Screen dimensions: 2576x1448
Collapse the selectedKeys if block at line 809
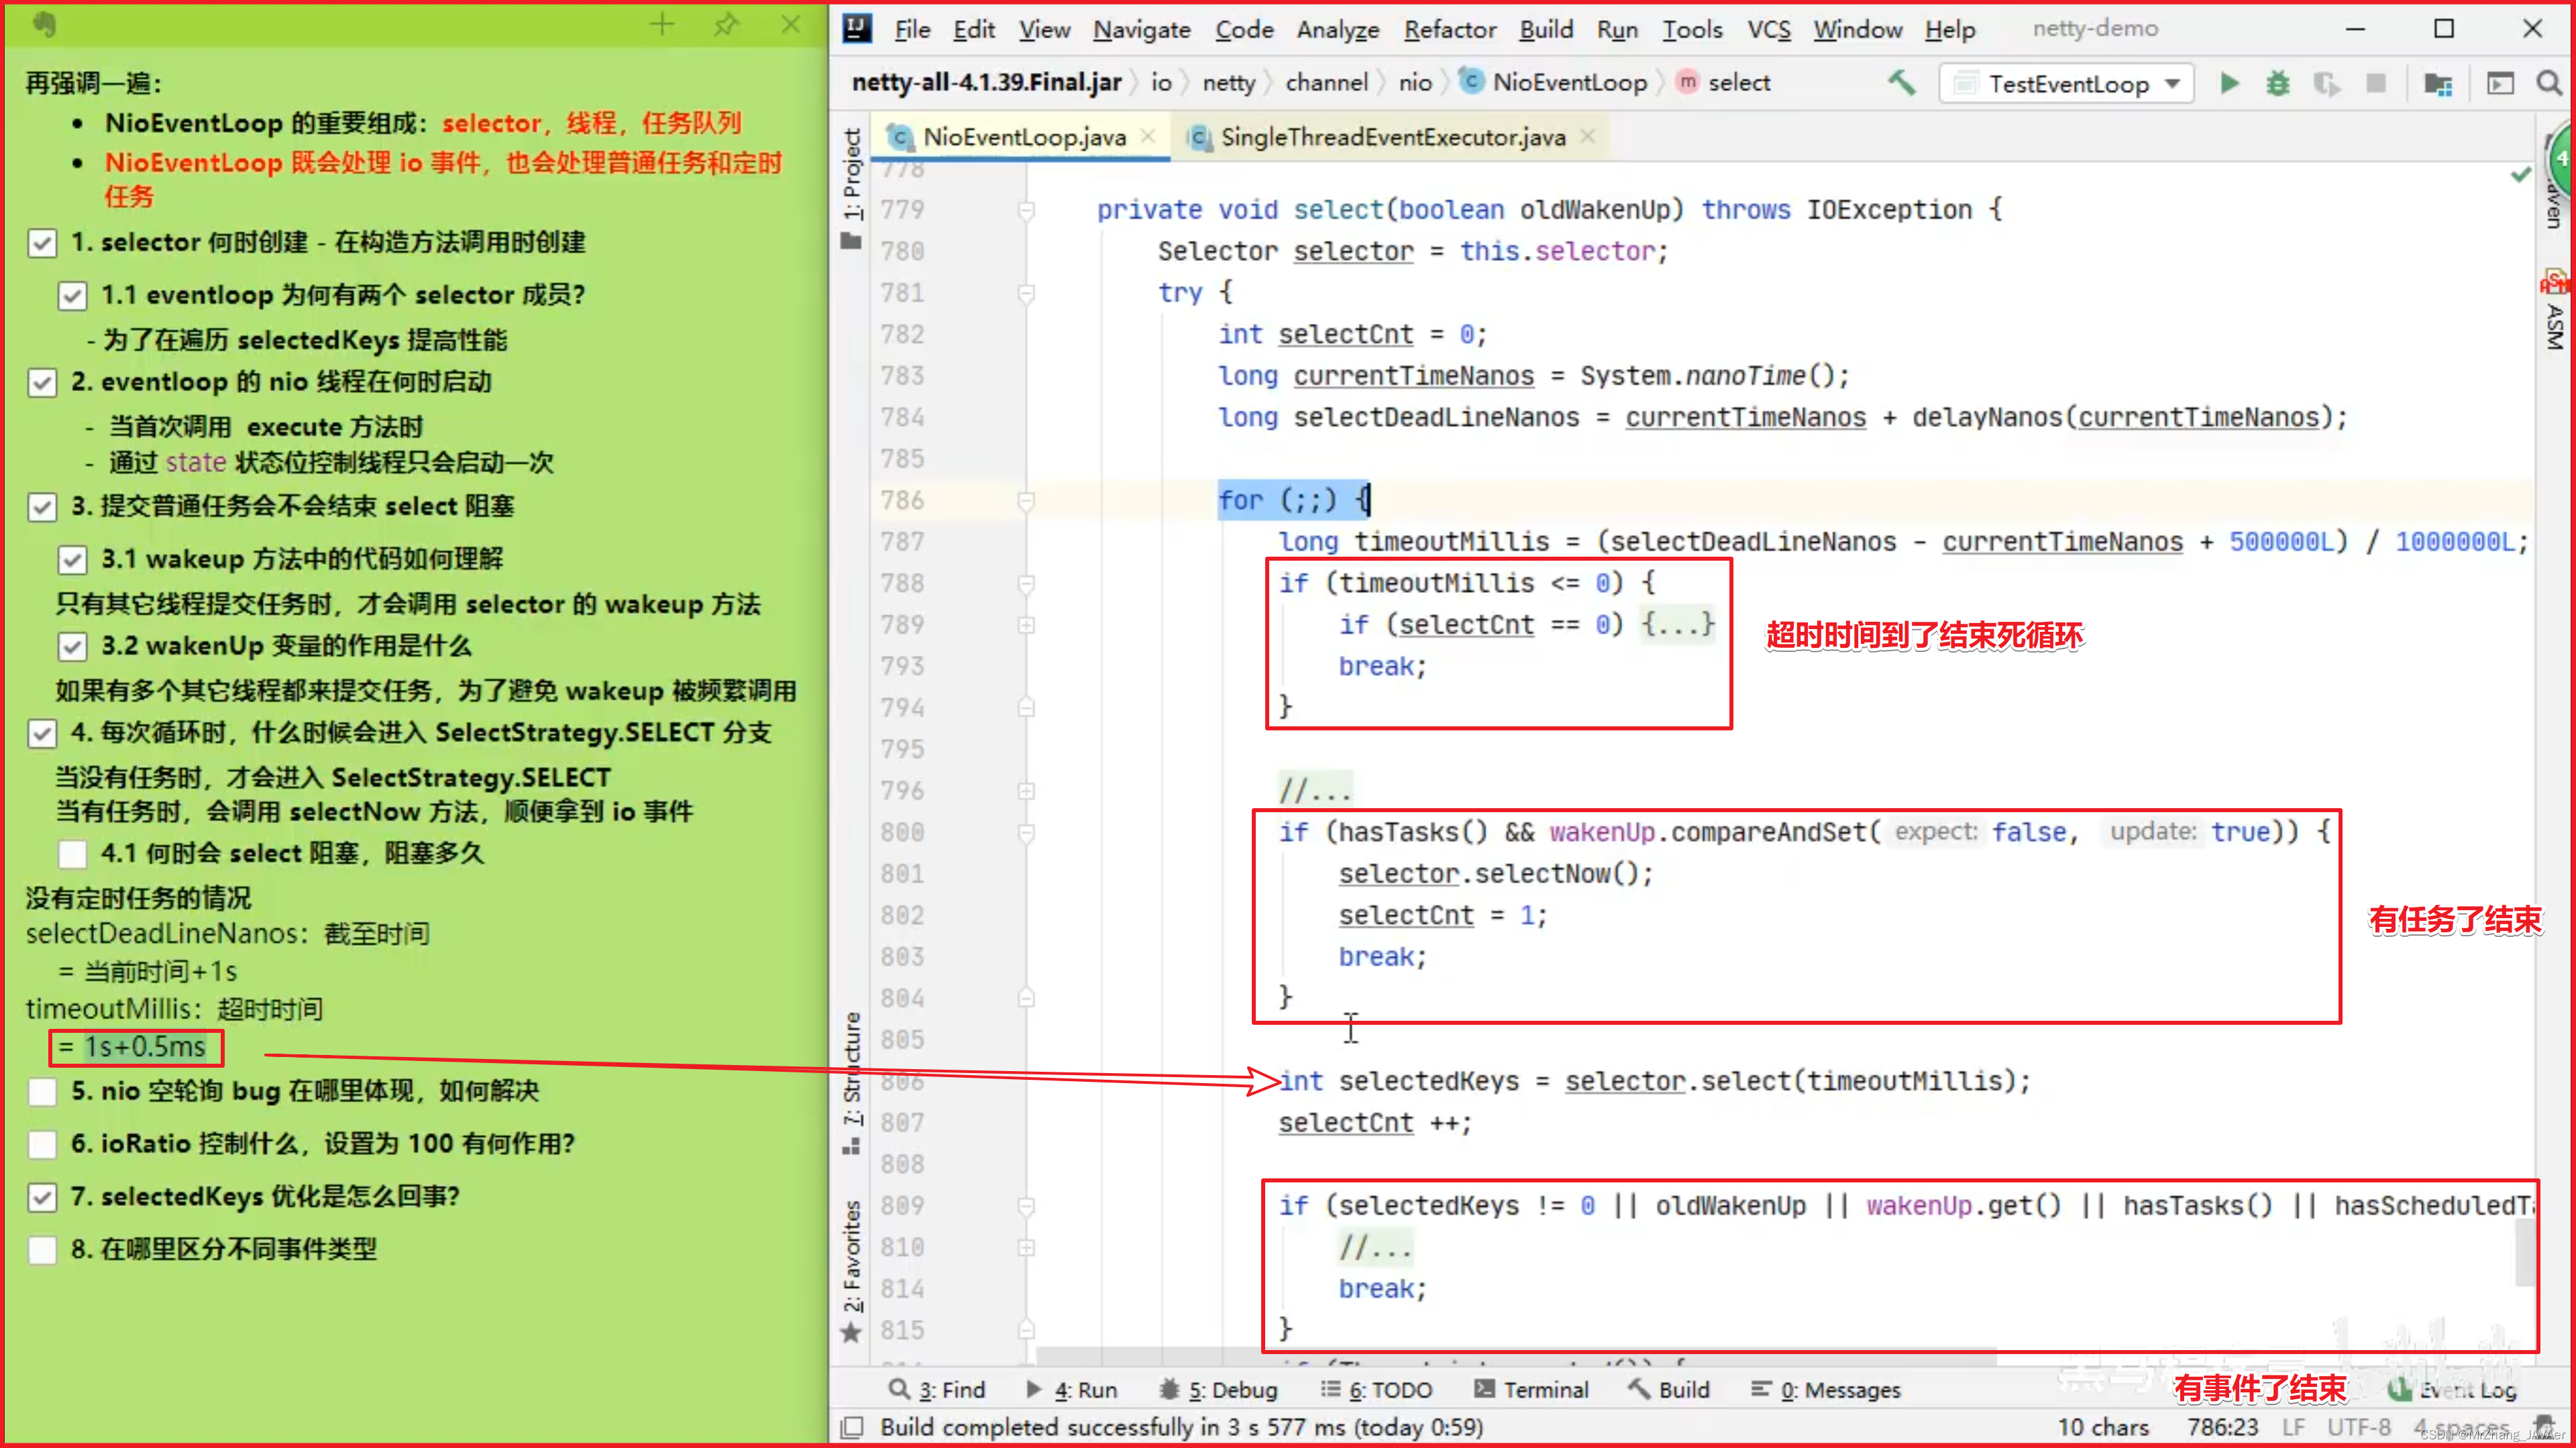tap(1026, 1206)
